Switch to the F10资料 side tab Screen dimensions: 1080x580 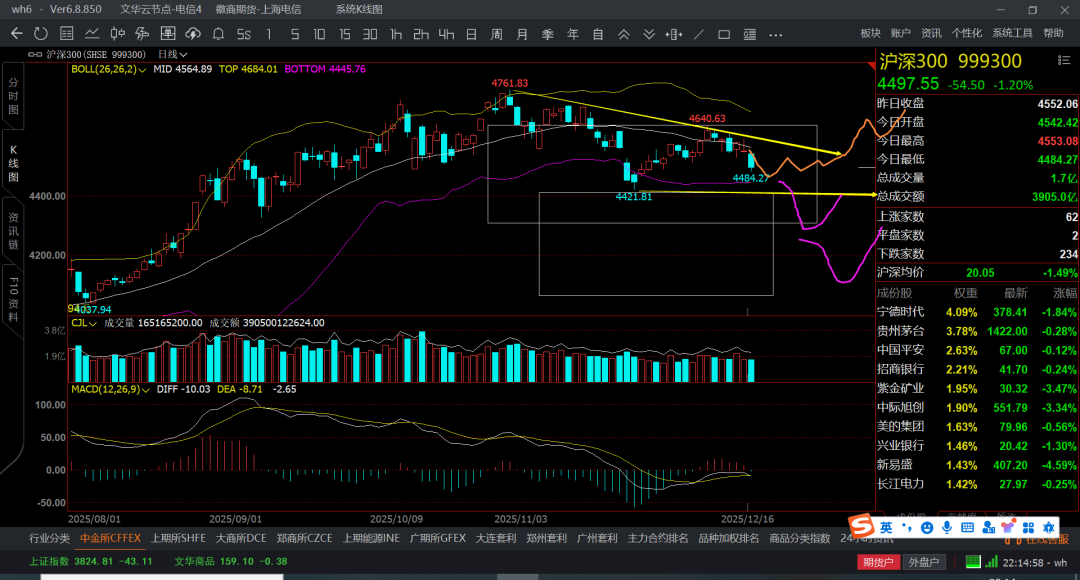point(13,300)
